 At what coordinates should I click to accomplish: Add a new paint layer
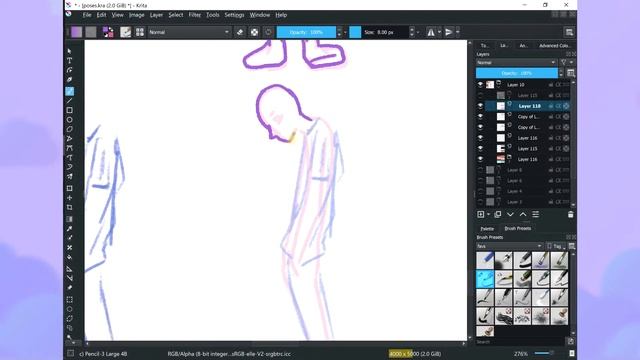click(480, 214)
